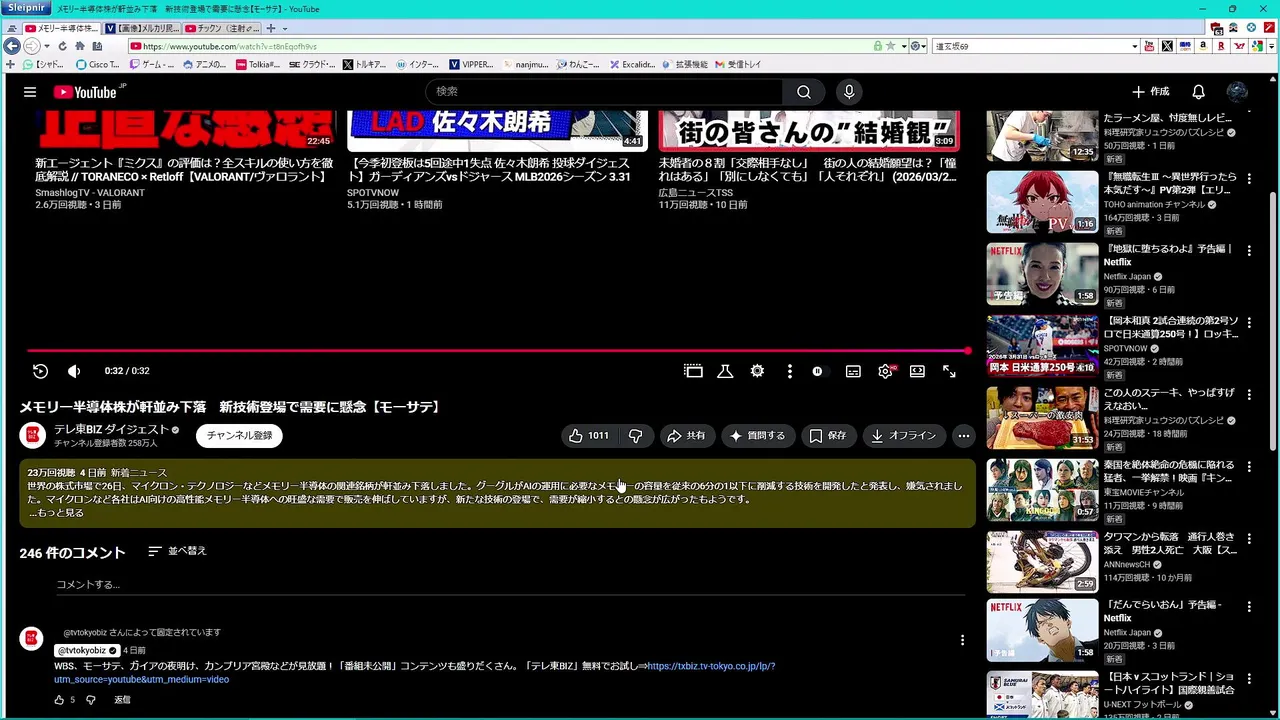Open YouTube notifications bell
This screenshot has width=1280, height=720.
1198,92
